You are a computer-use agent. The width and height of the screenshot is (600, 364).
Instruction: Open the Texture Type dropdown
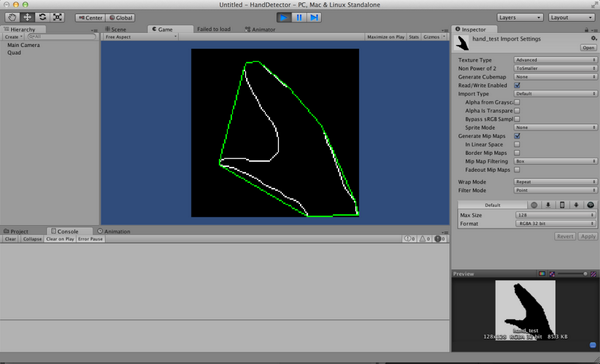(555, 60)
